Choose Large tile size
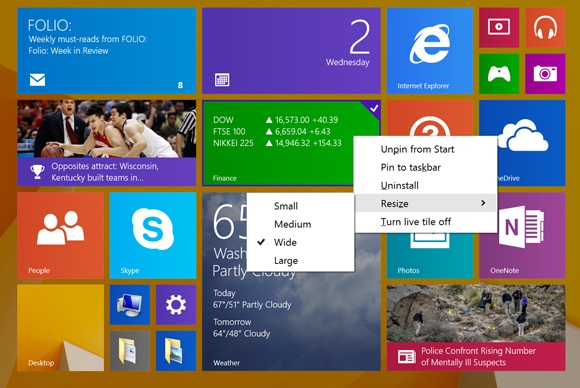 300,260
